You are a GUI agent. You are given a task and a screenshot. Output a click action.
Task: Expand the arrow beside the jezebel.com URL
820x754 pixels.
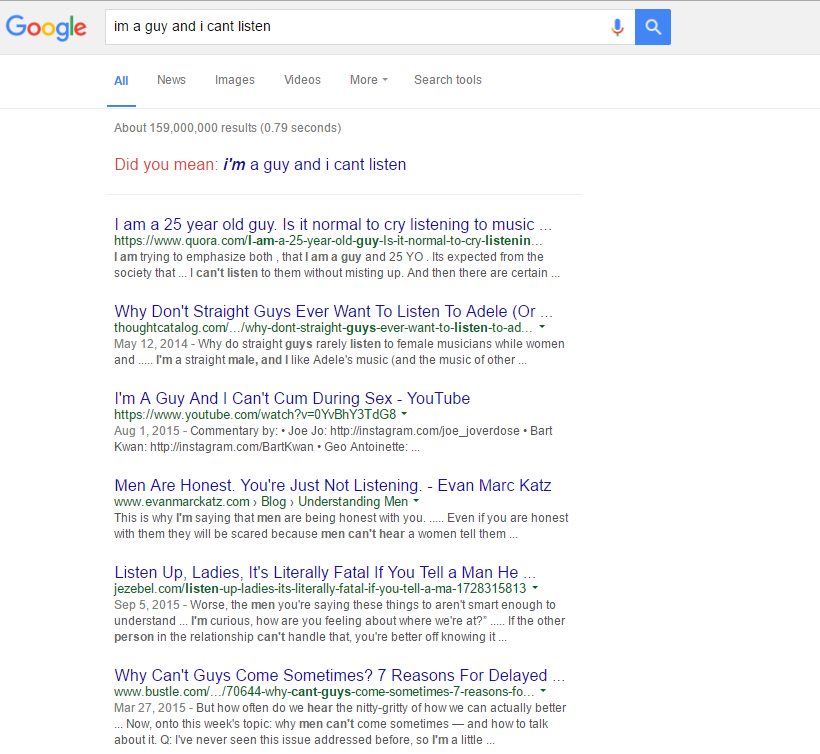tap(535, 588)
